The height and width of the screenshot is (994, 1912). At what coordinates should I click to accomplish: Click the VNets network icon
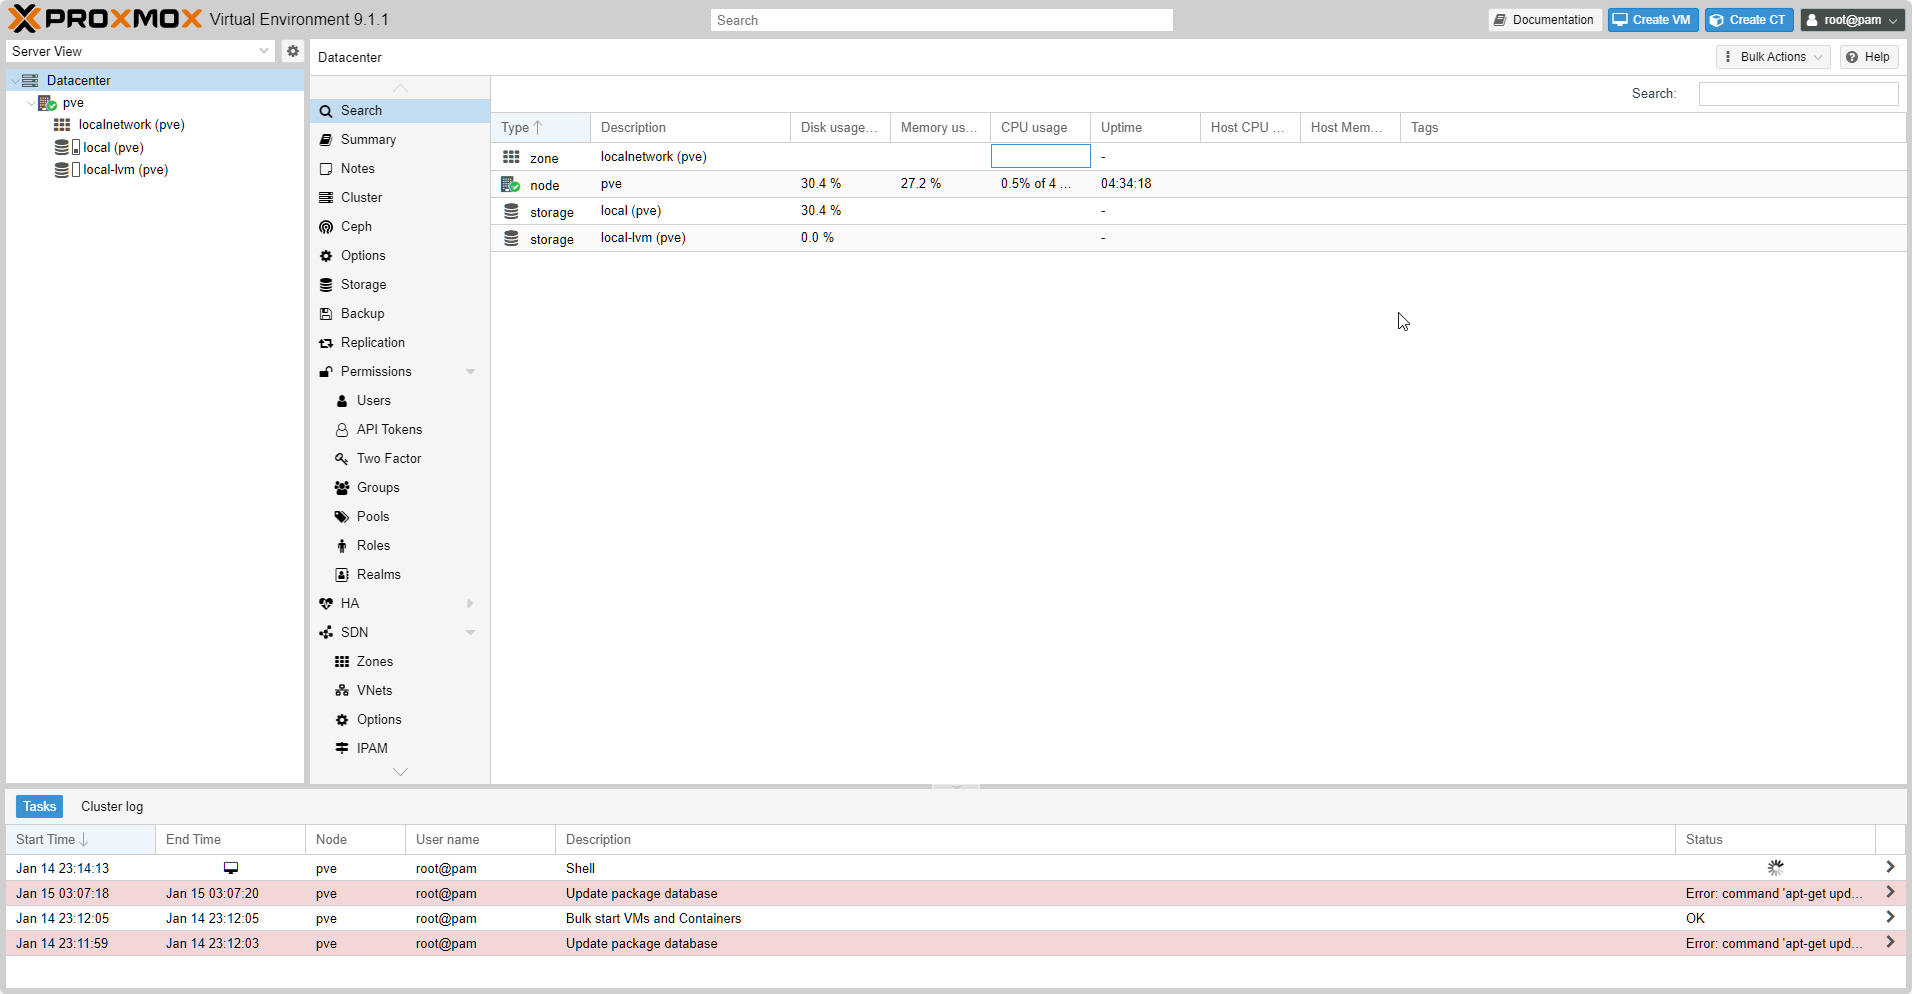[342, 691]
